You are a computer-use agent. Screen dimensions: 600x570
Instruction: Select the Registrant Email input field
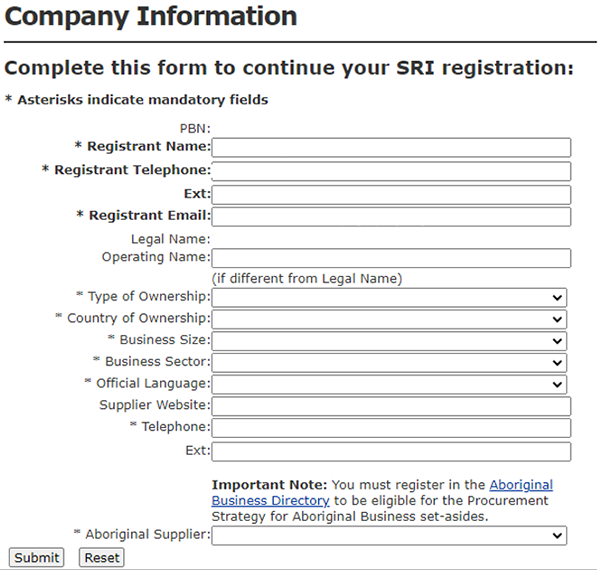point(391,216)
